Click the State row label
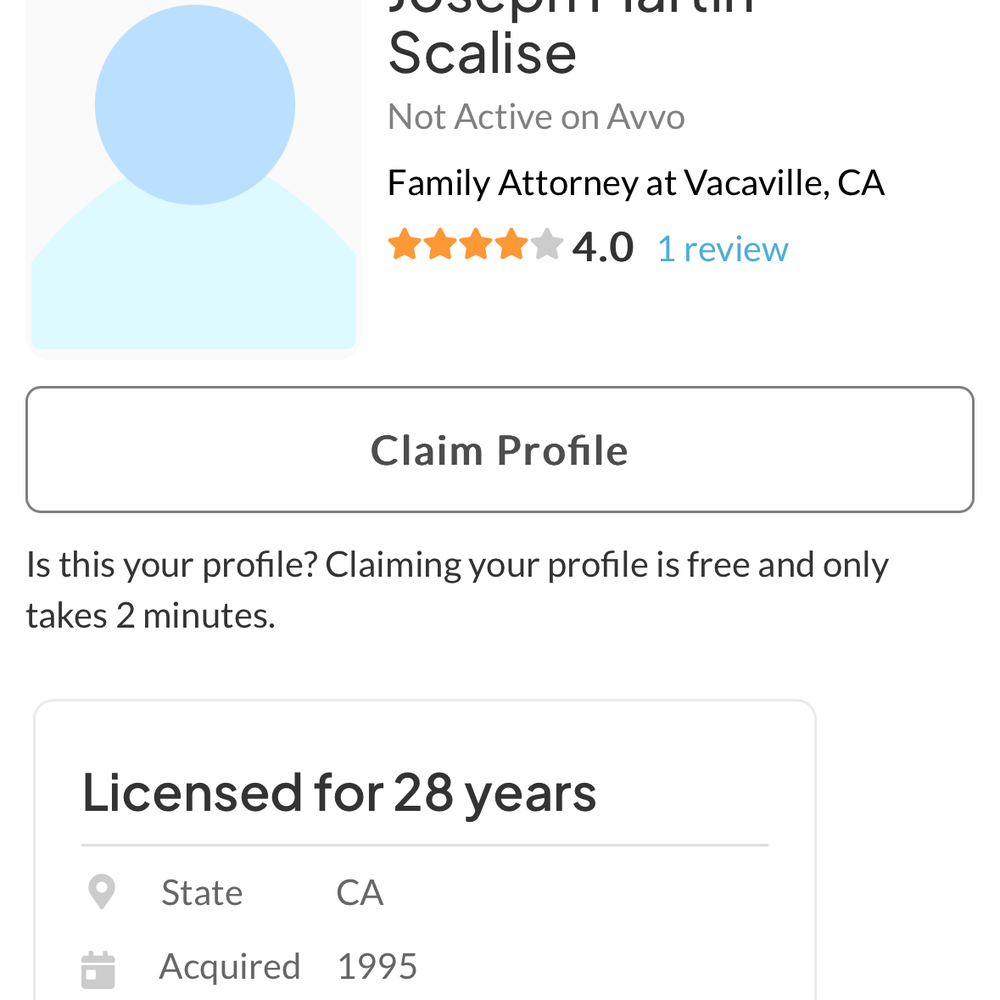The height and width of the screenshot is (1000, 1000). [201, 891]
